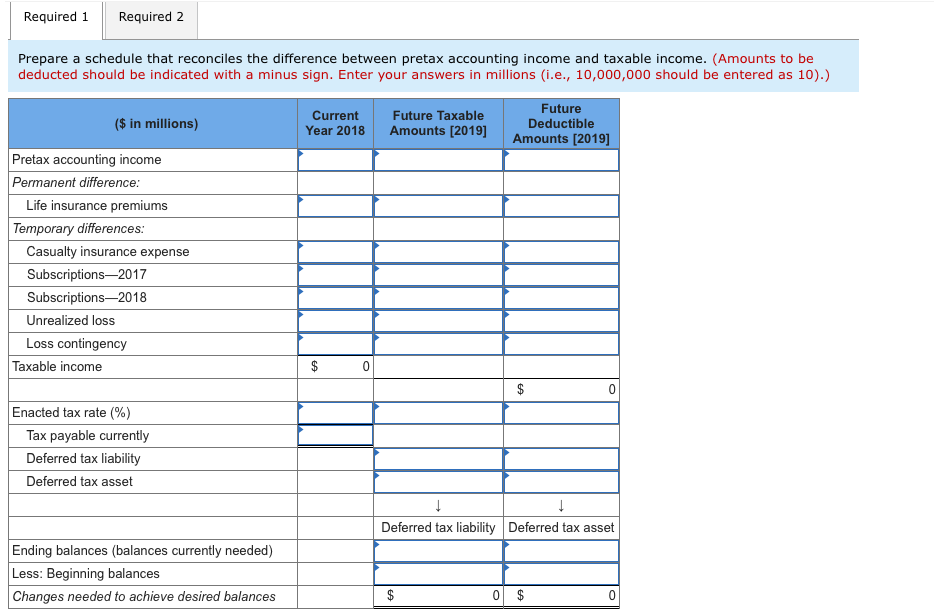Click the Life insurance premiums Current Year input
934x615 pixels.
[x=335, y=206]
